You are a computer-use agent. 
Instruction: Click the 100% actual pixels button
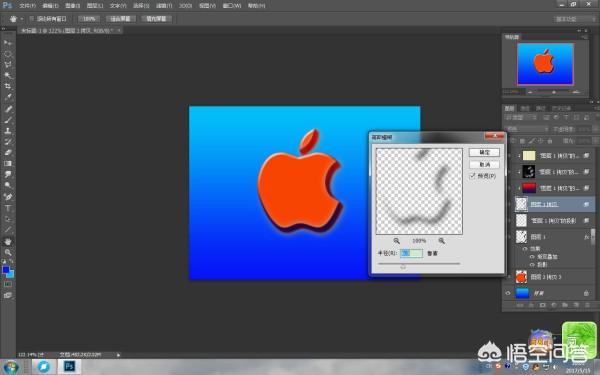pos(89,19)
